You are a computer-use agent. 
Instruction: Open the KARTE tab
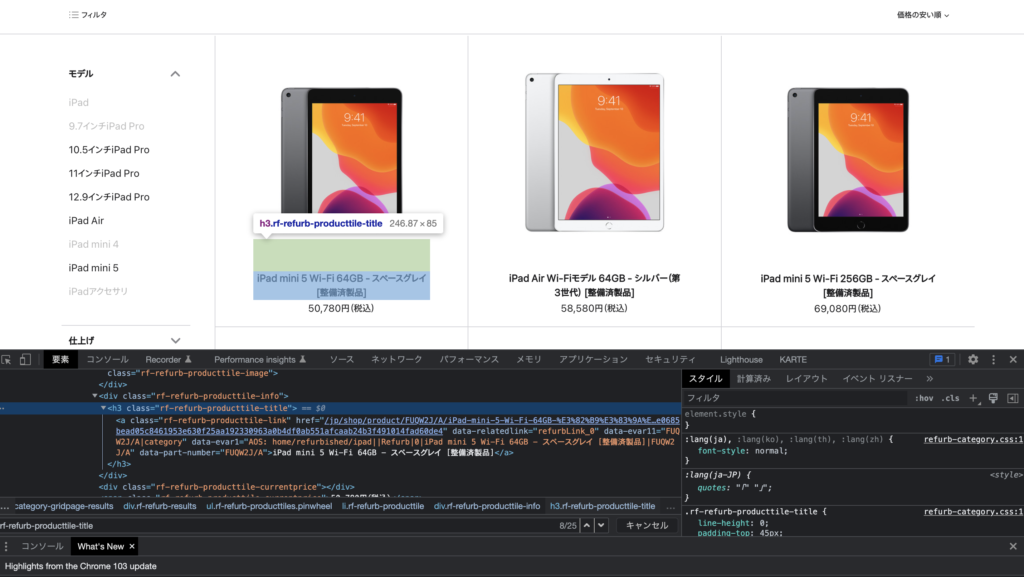793,360
